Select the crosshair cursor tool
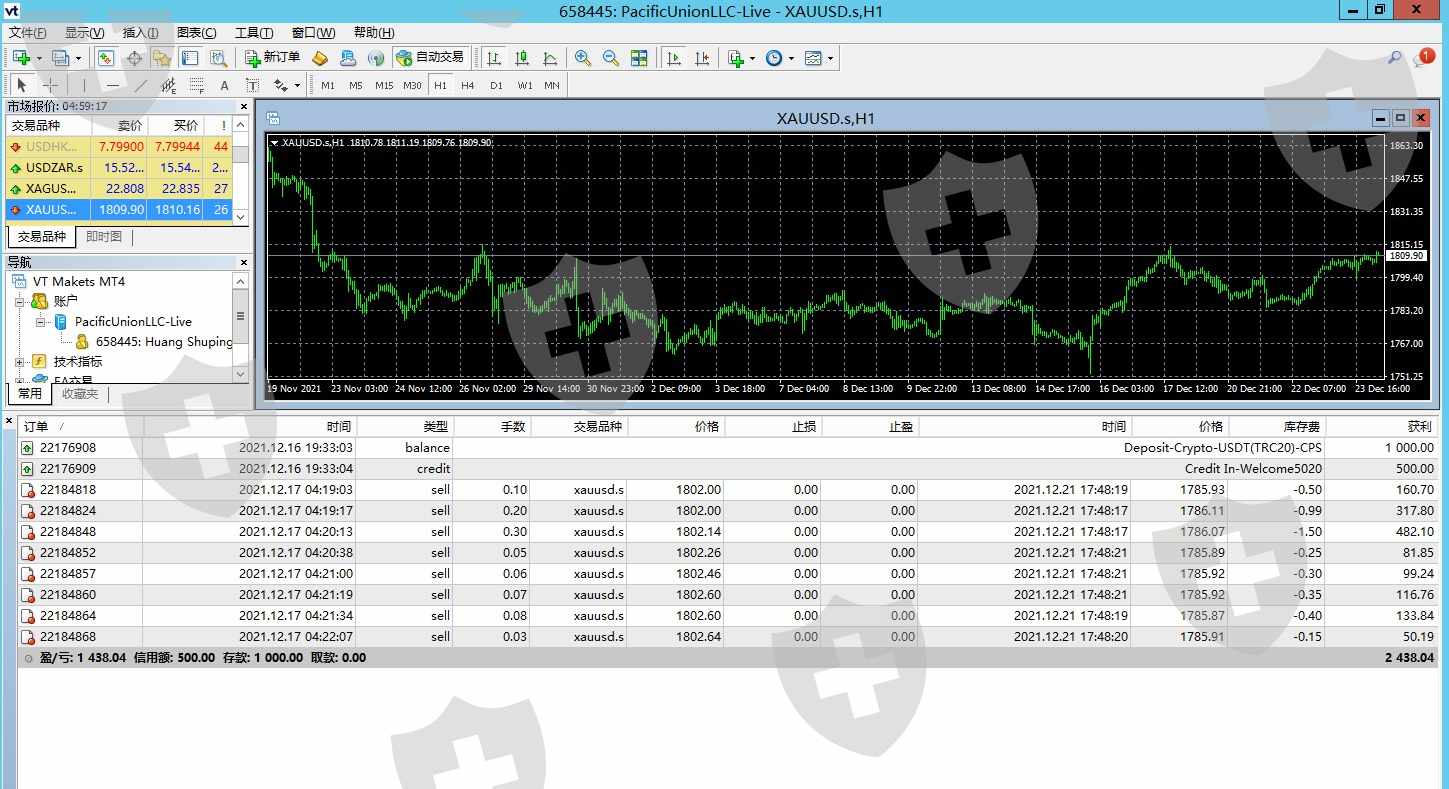This screenshot has height=789, width=1449. 50,86
